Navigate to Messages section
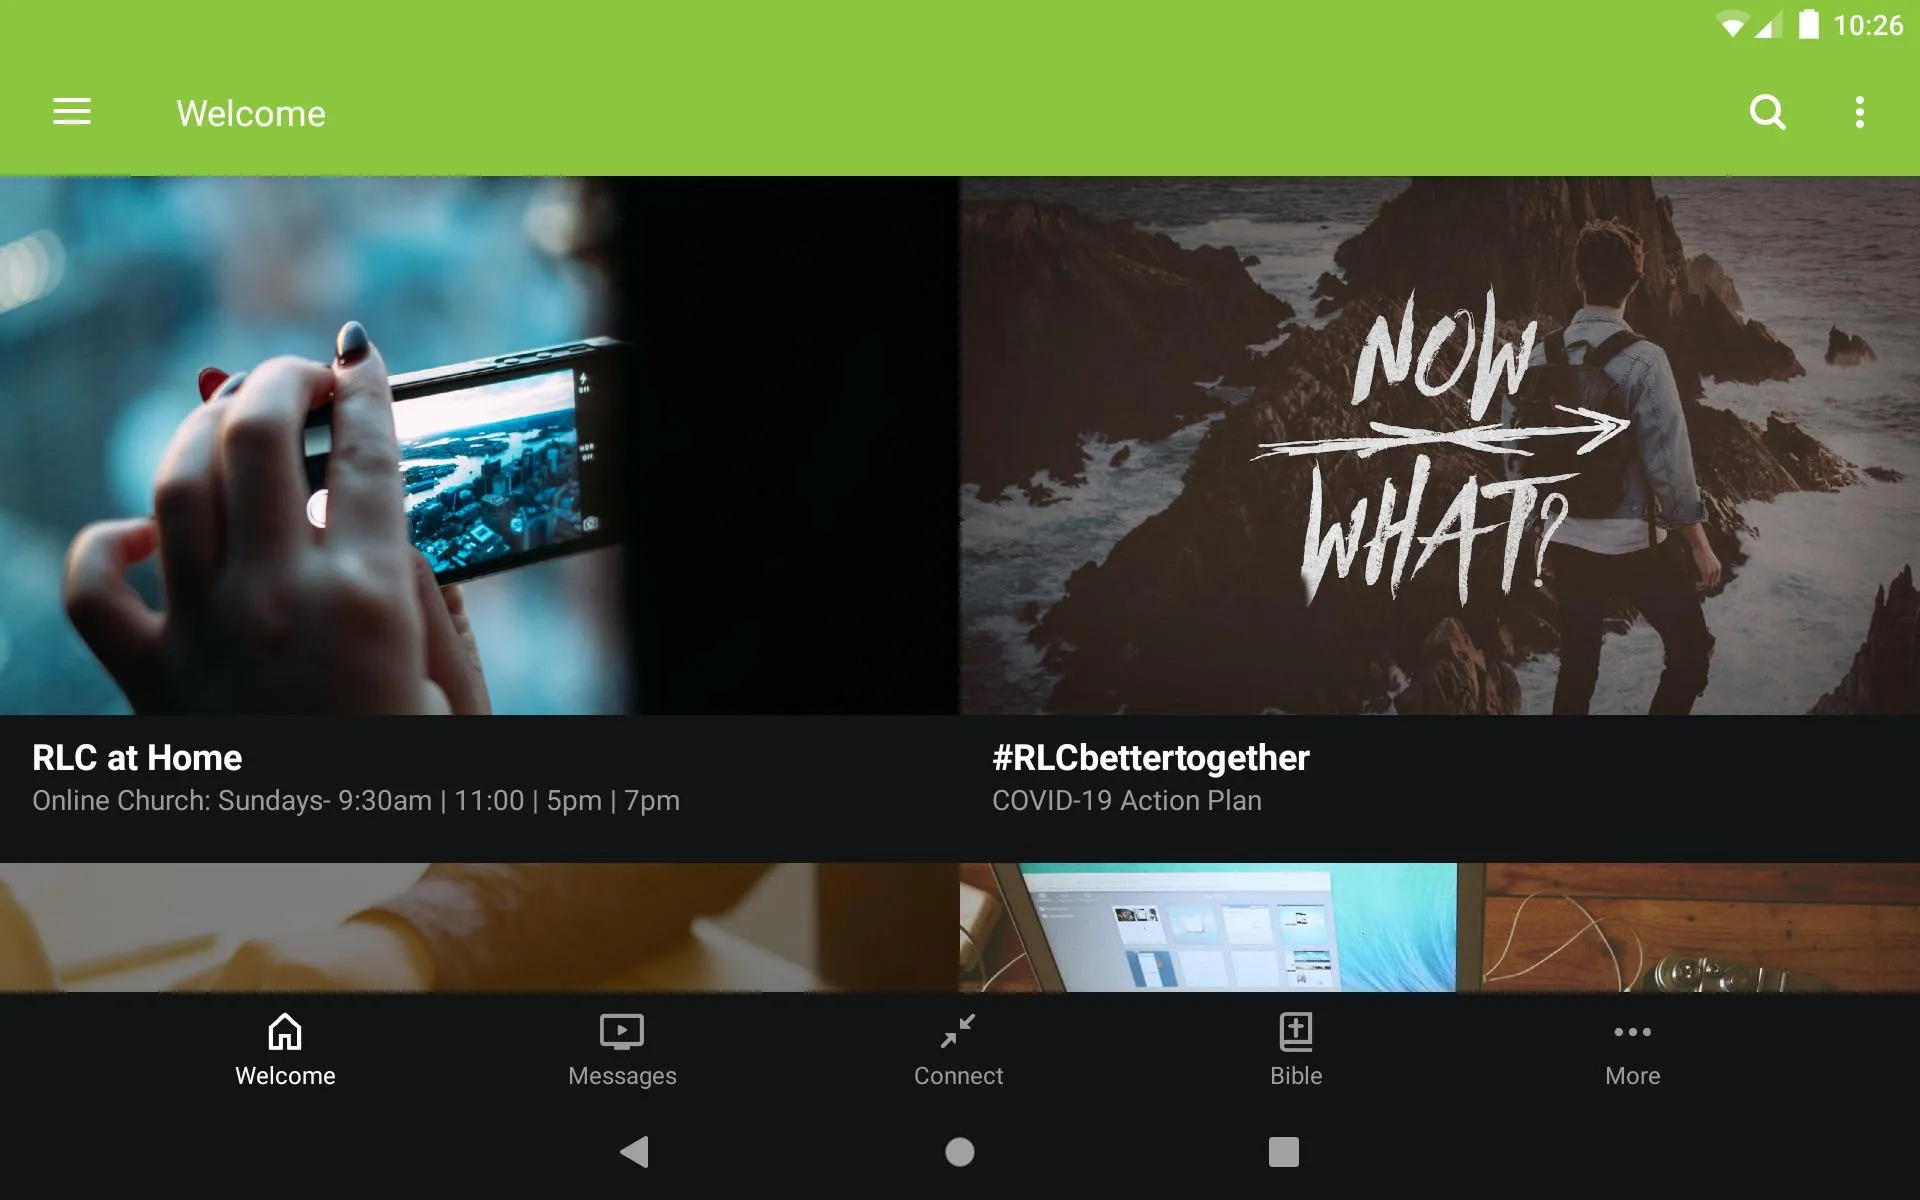 pyautogui.click(x=621, y=1048)
